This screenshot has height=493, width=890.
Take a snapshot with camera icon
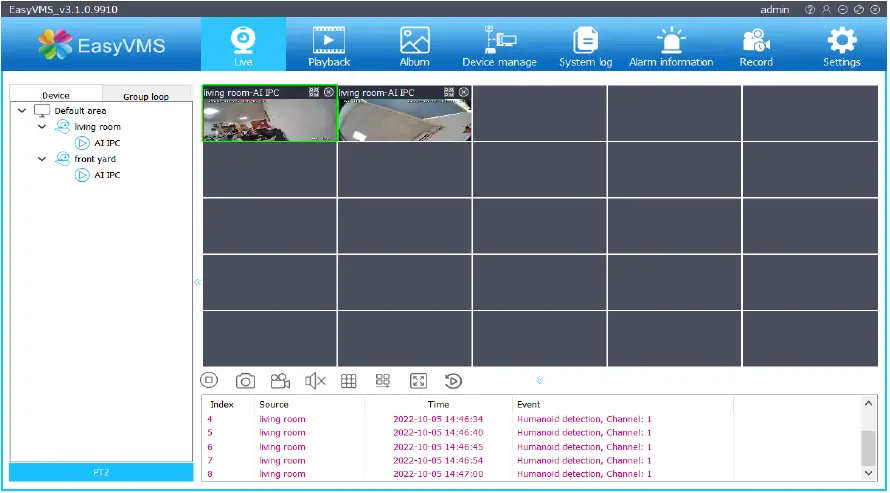point(245,381)
